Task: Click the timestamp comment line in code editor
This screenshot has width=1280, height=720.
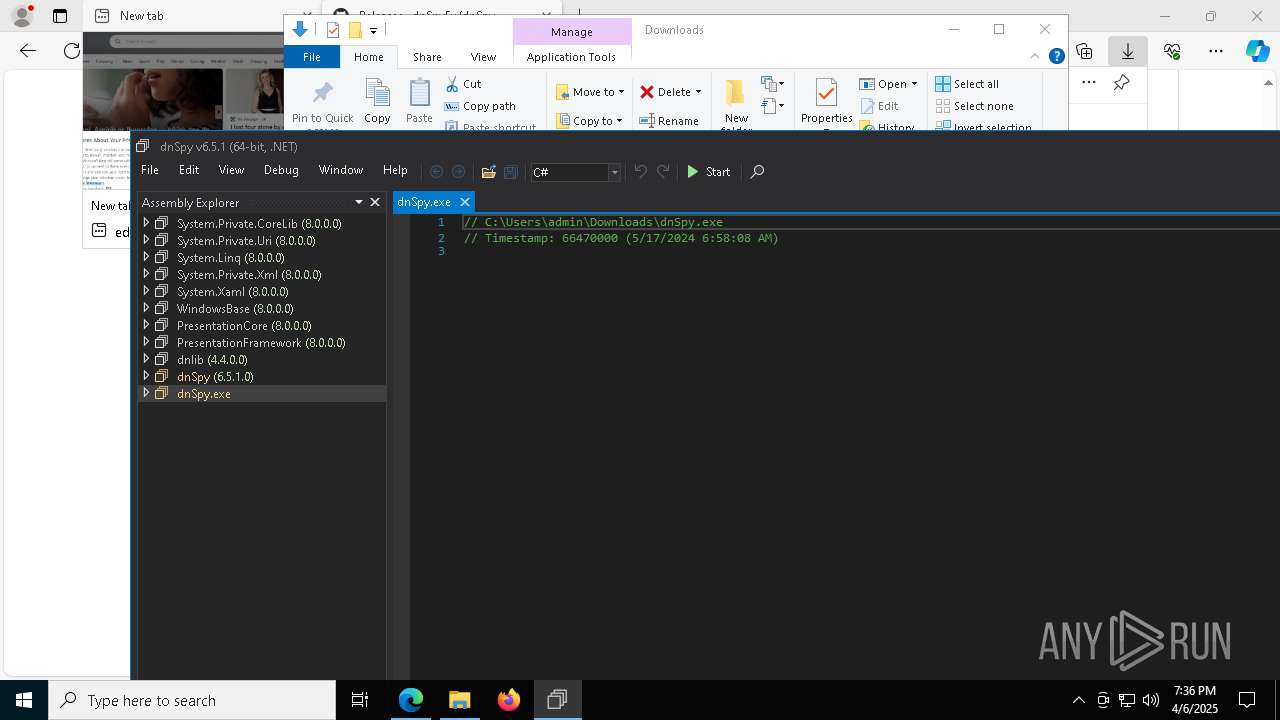Action: [x=621, y=238]
